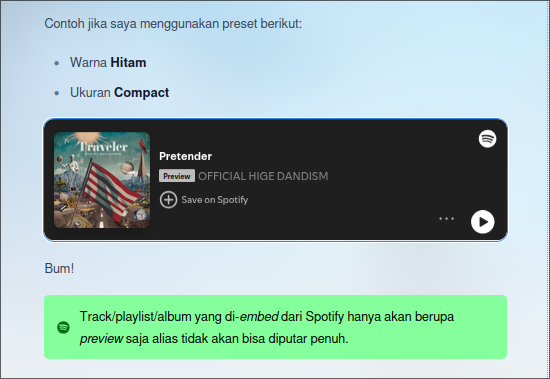Screen dimensions: 550x379
Task: Click the bold word Compact
Action: point(142,93)
